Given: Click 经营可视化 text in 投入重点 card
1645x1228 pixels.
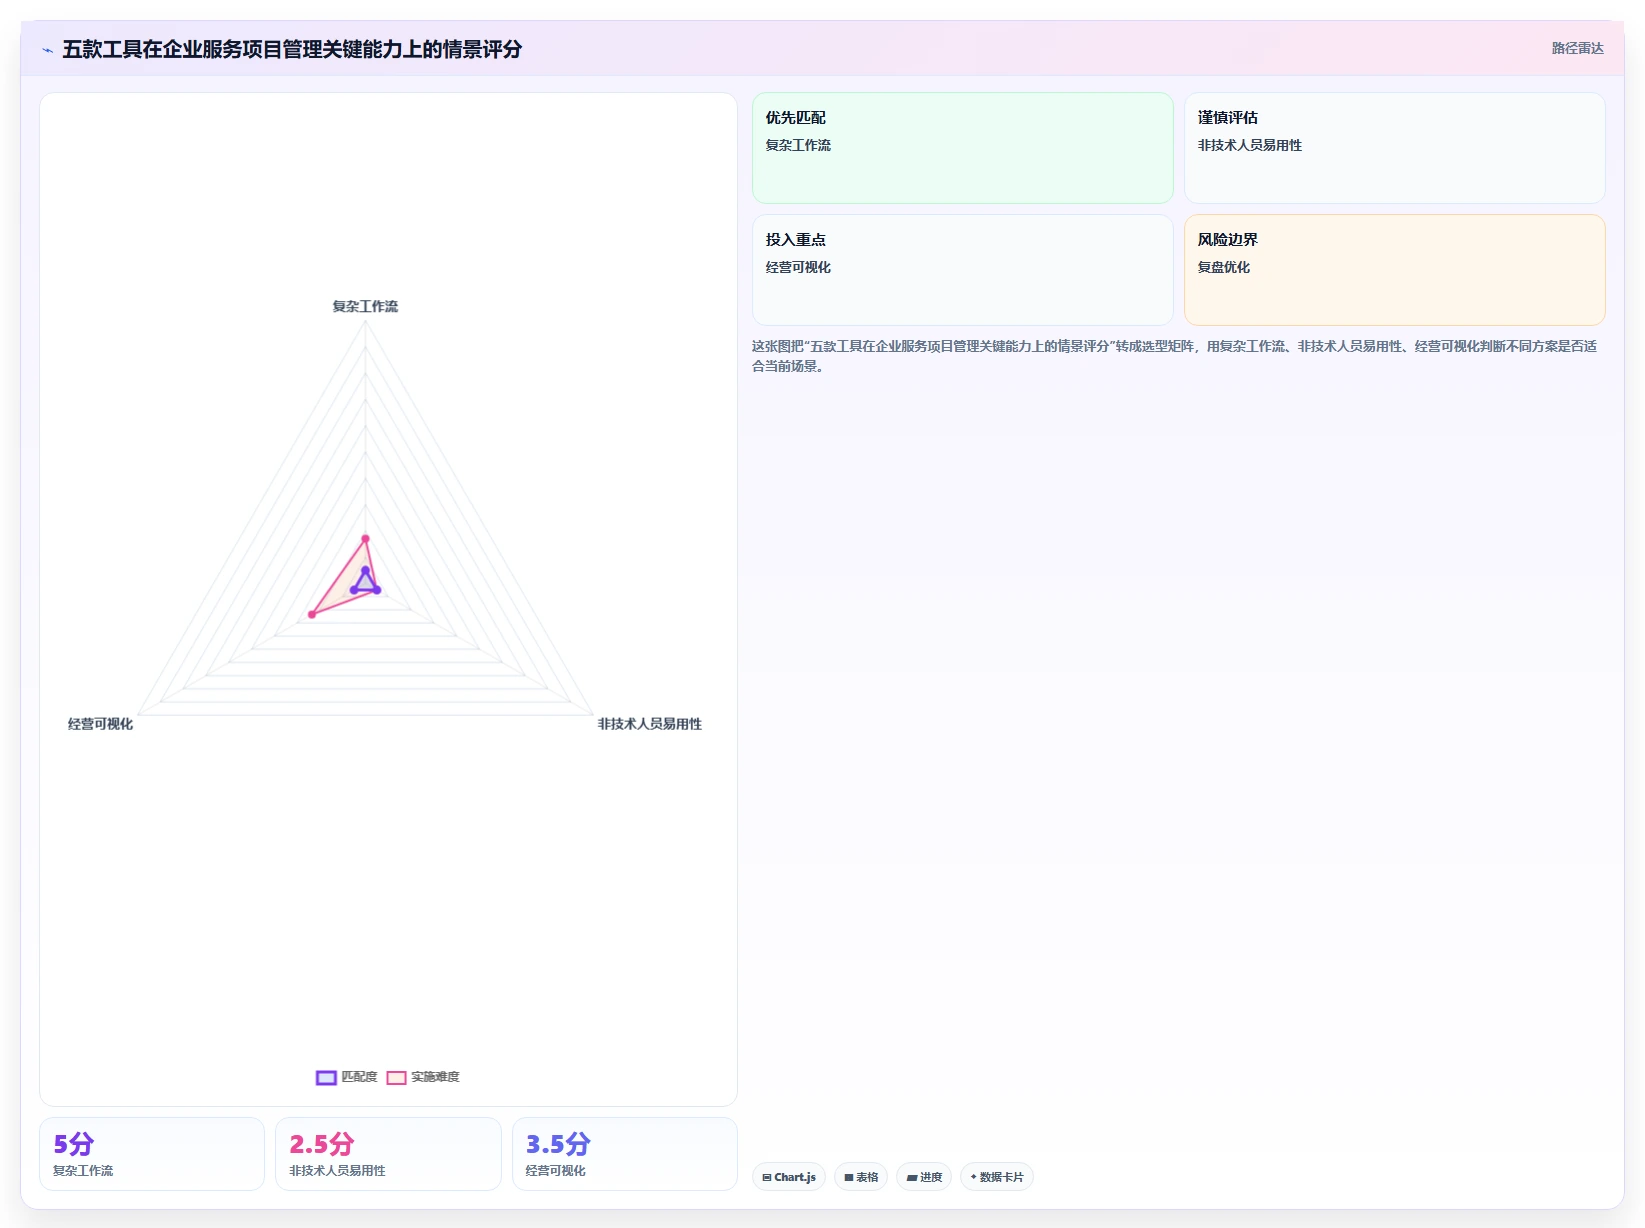Looking at the screenshot, I should pos(798,267).
